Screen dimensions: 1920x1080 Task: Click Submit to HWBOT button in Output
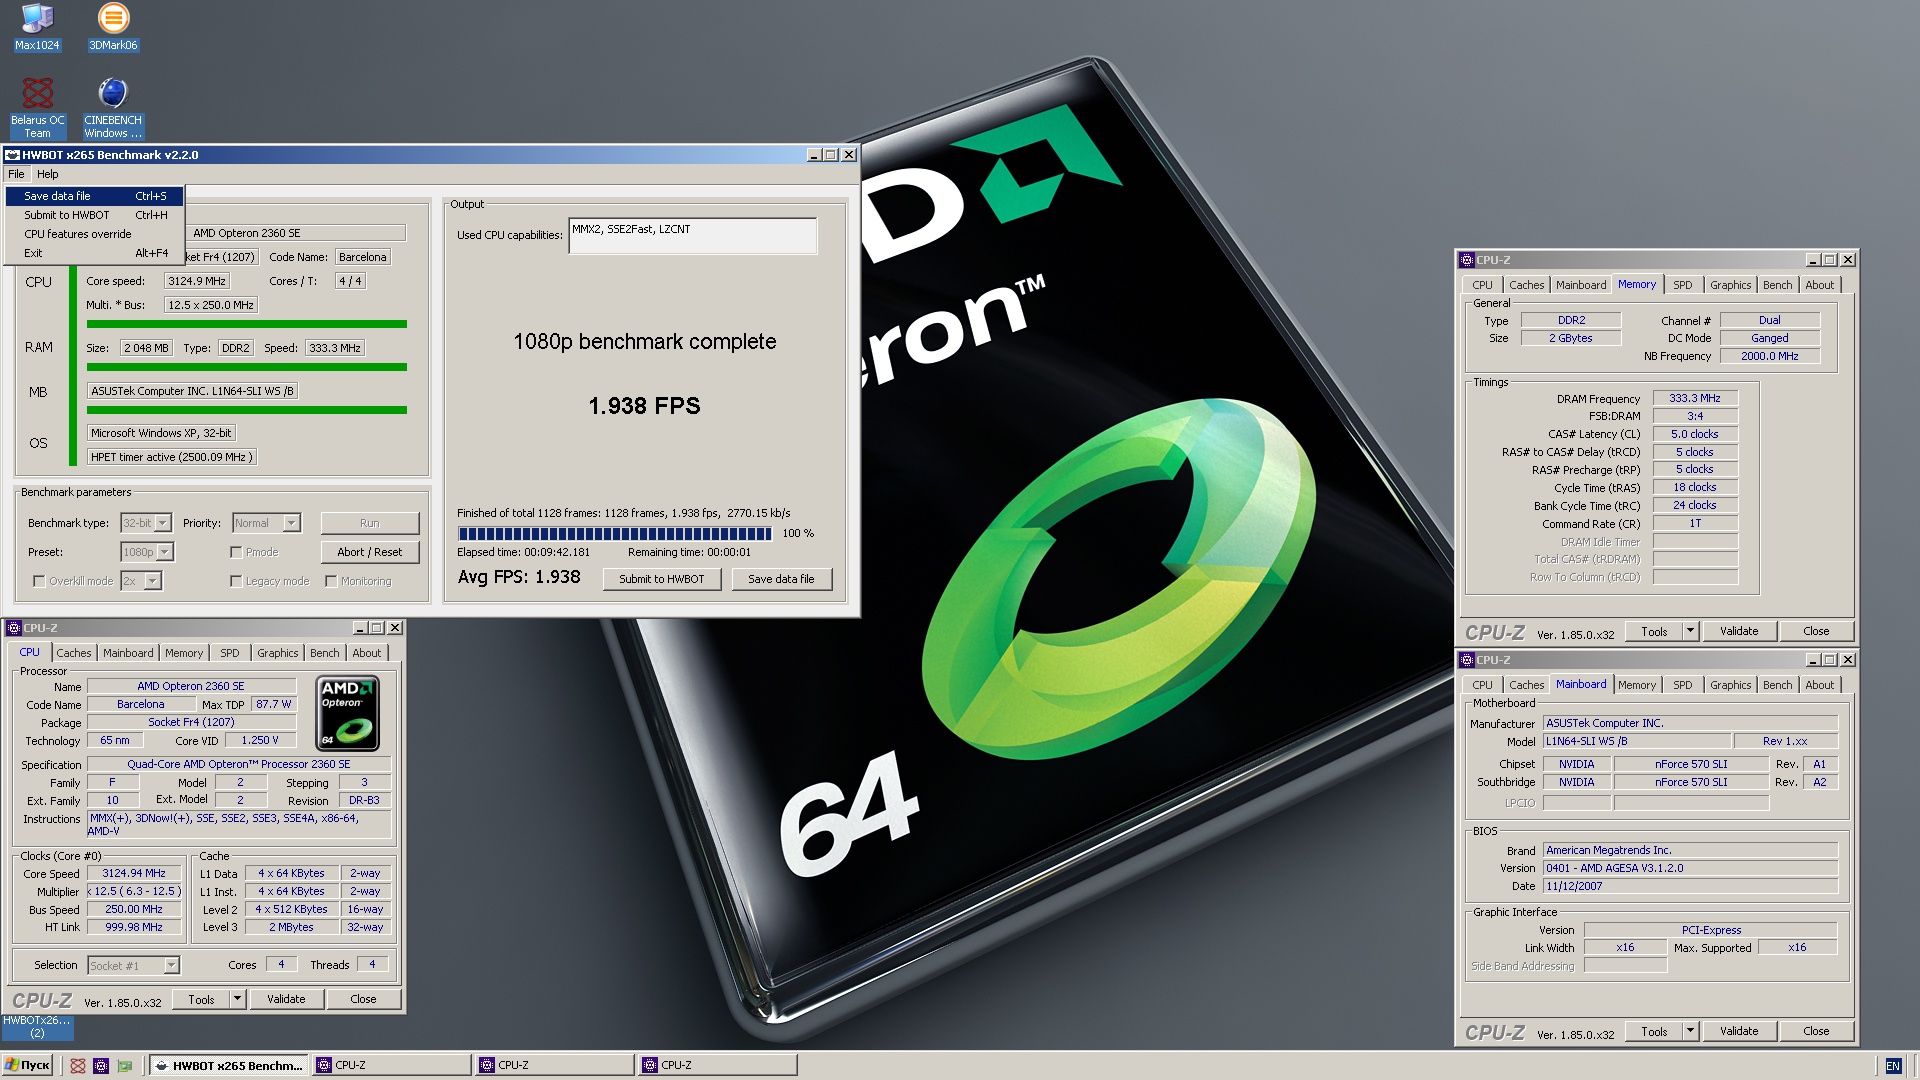pos(662,579)
